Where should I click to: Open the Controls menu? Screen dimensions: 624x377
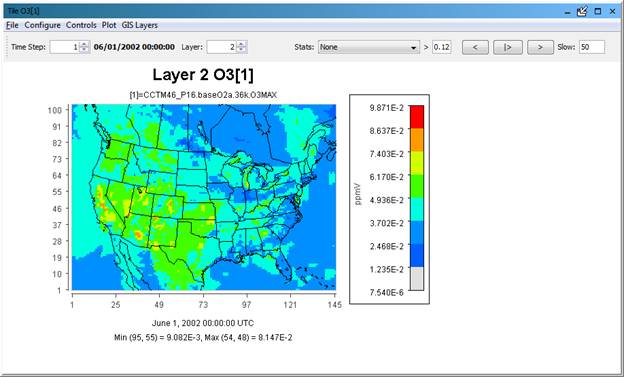pos(81,25)
